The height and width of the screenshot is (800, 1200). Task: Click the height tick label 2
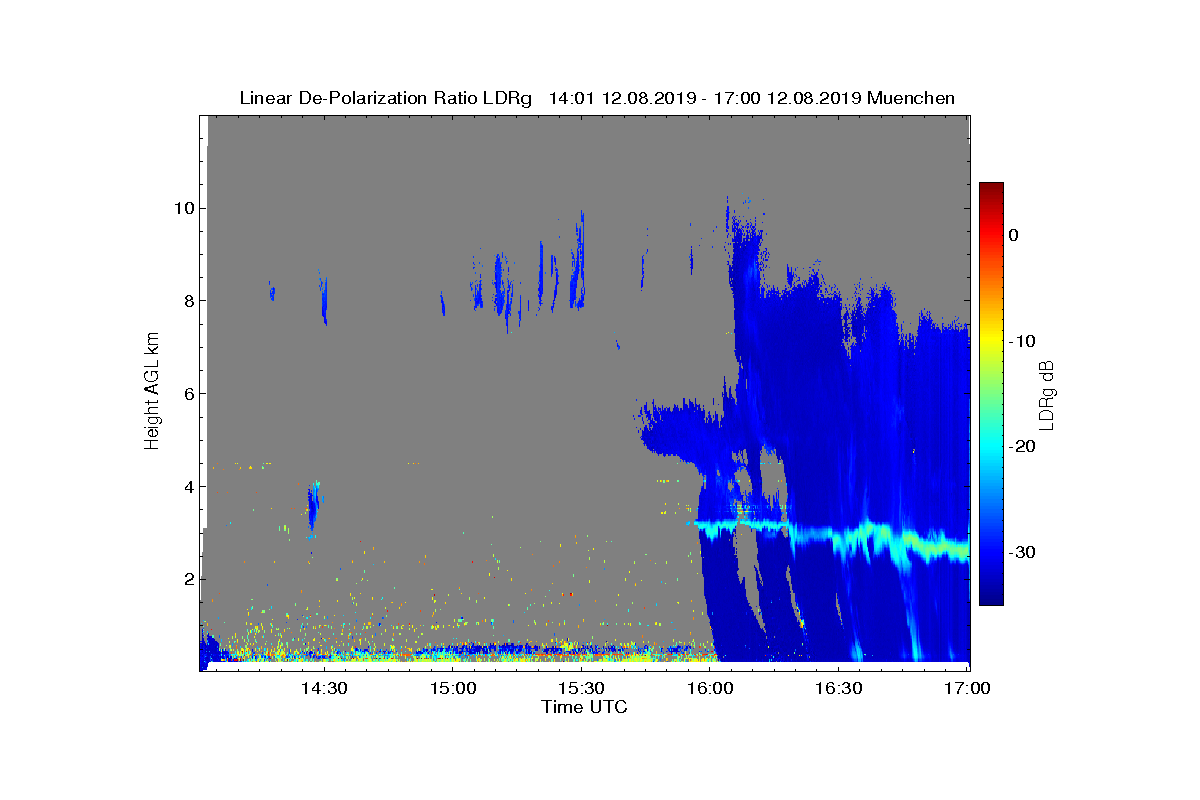pos(188,580)
